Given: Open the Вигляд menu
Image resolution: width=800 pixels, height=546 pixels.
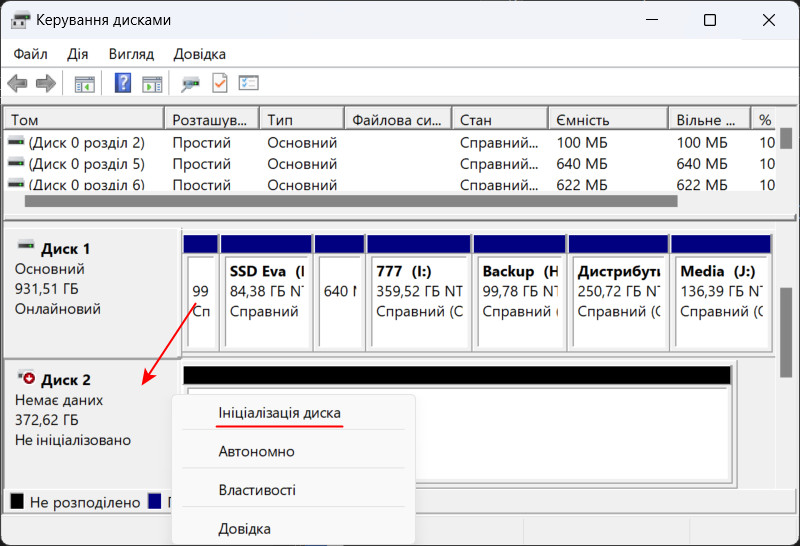Looking at the screenshot, I should point(131,54).
